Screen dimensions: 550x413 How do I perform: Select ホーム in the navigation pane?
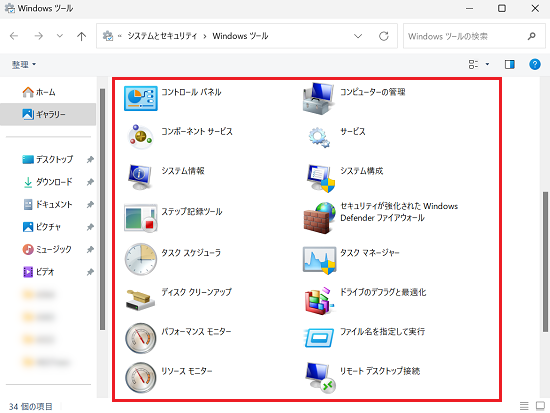pyautogui.click(x=48, y=92)
